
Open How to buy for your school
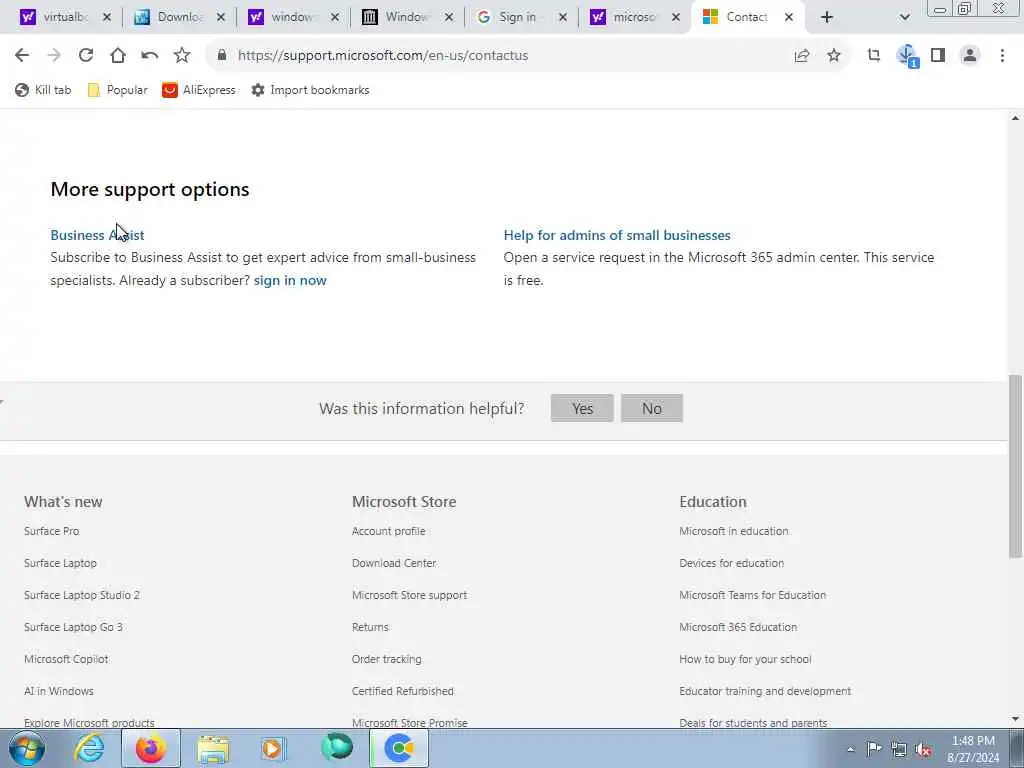point(745,659)
